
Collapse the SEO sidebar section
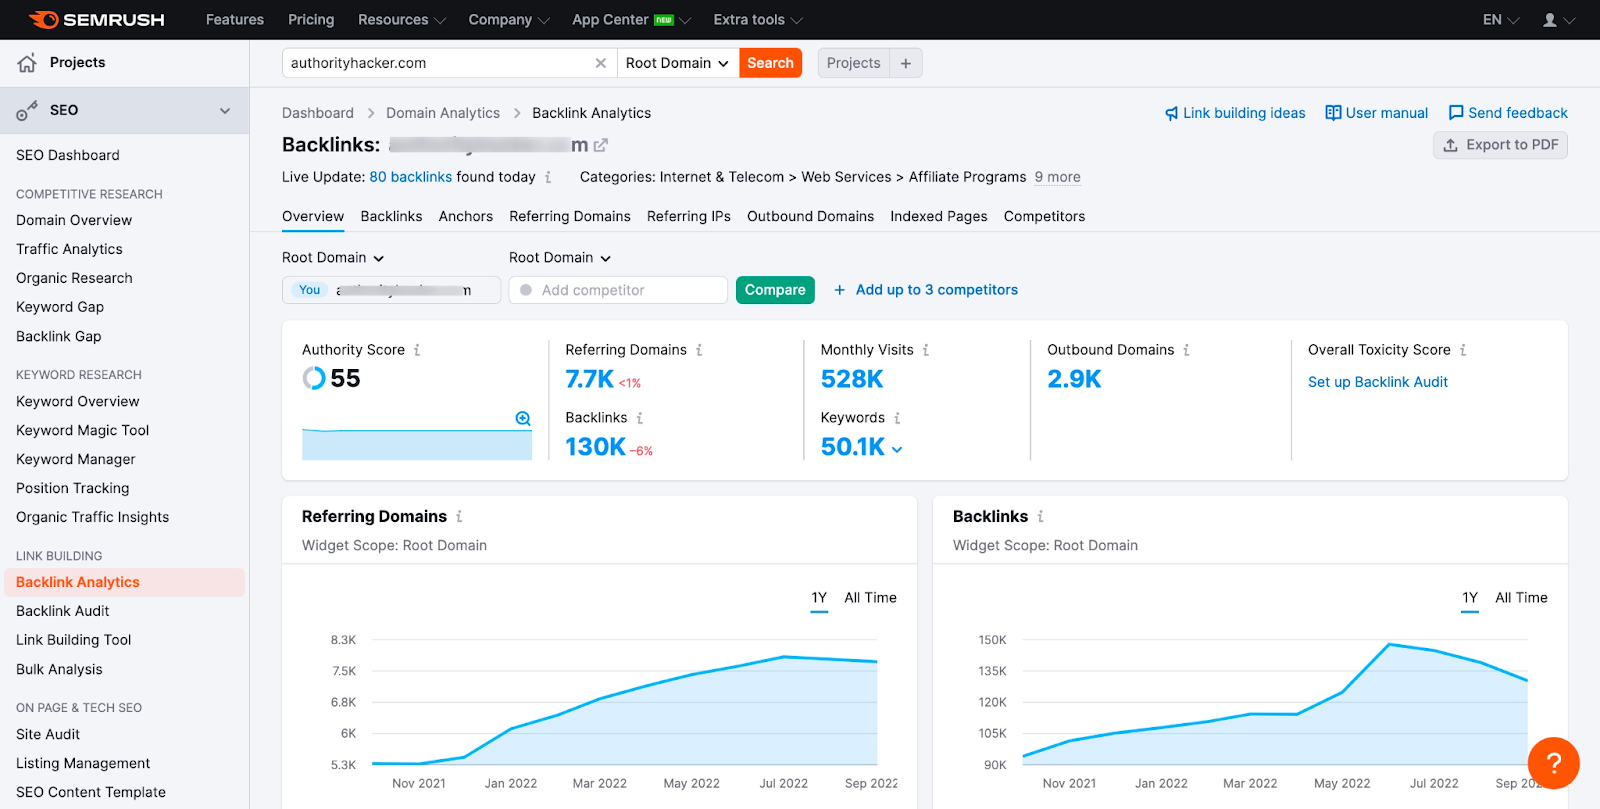click(x=225, y=111)
